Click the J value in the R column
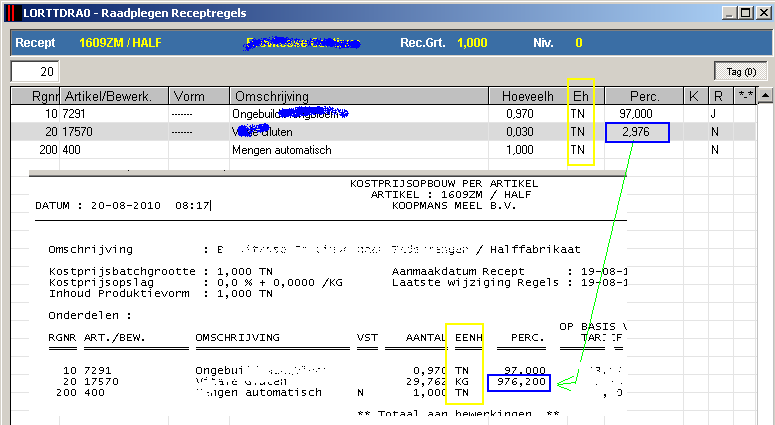 713,114
